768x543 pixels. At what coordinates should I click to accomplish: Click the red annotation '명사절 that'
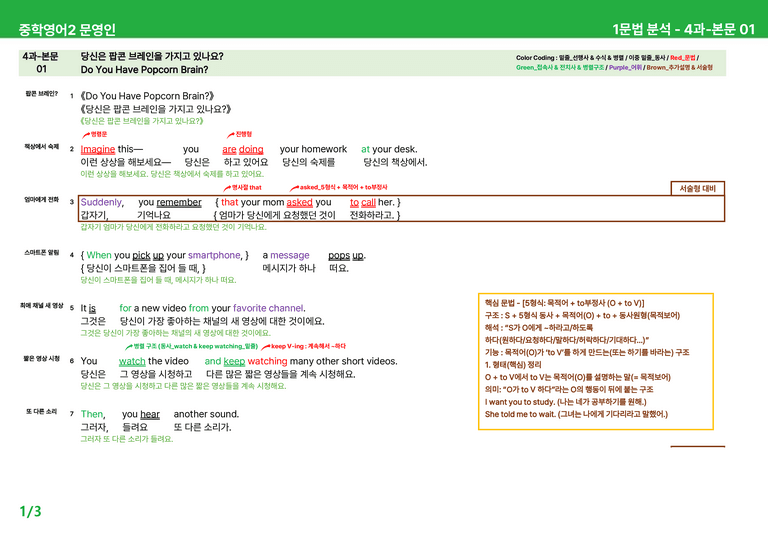(x=246, y=187)
